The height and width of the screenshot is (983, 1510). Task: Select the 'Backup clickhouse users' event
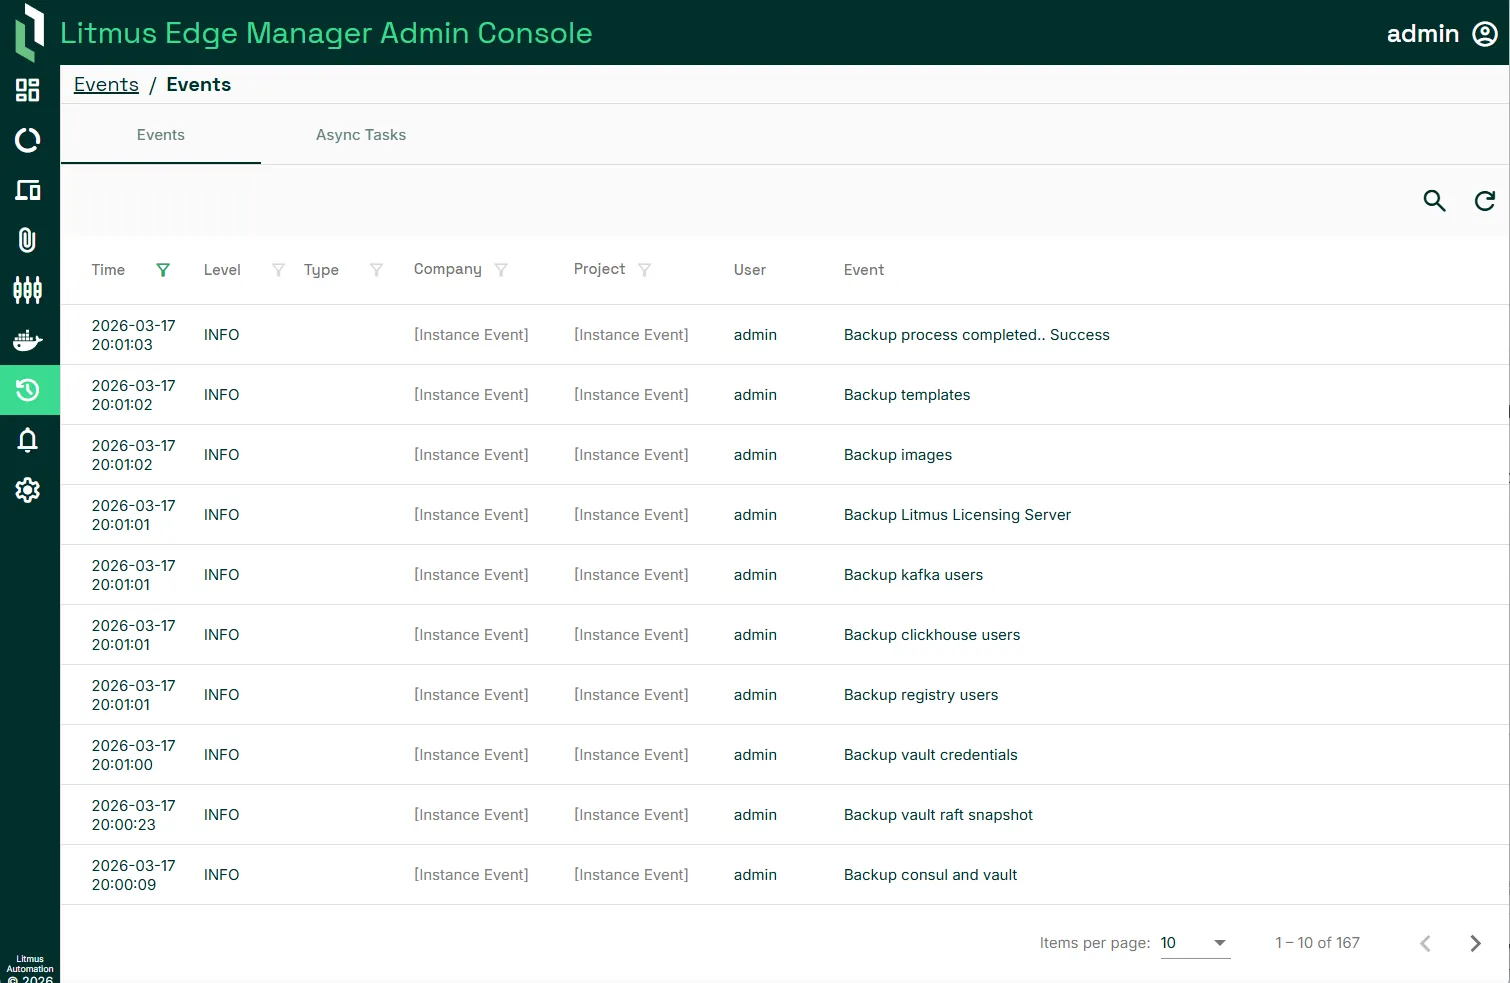[932, 635]
